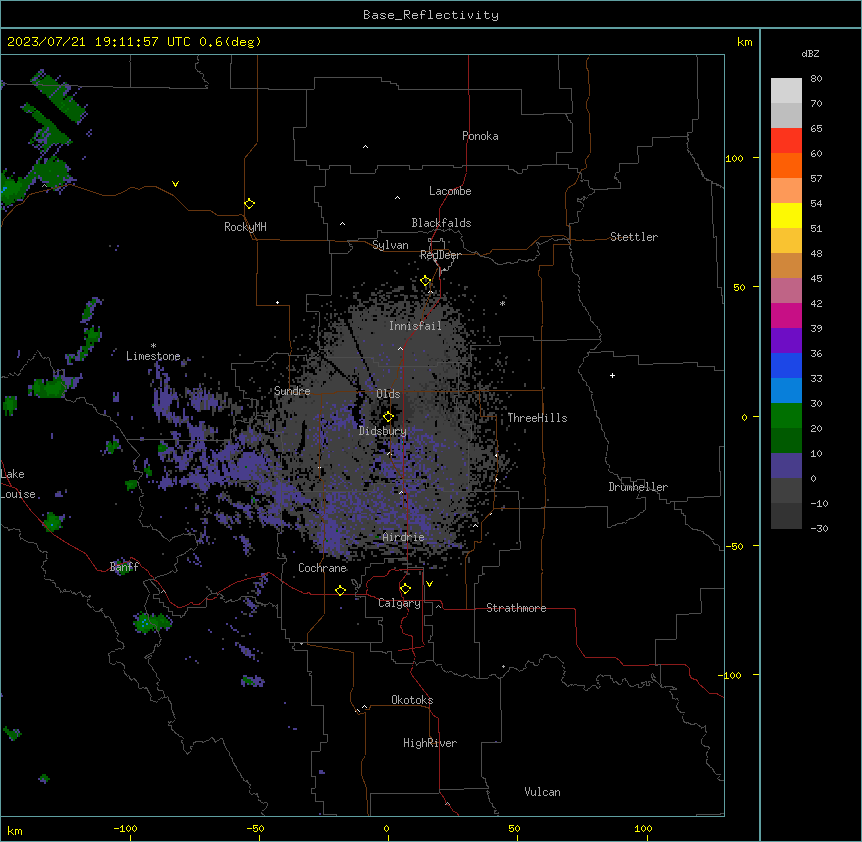
Task: Click the Calgary city label
Action: (399, 603)
